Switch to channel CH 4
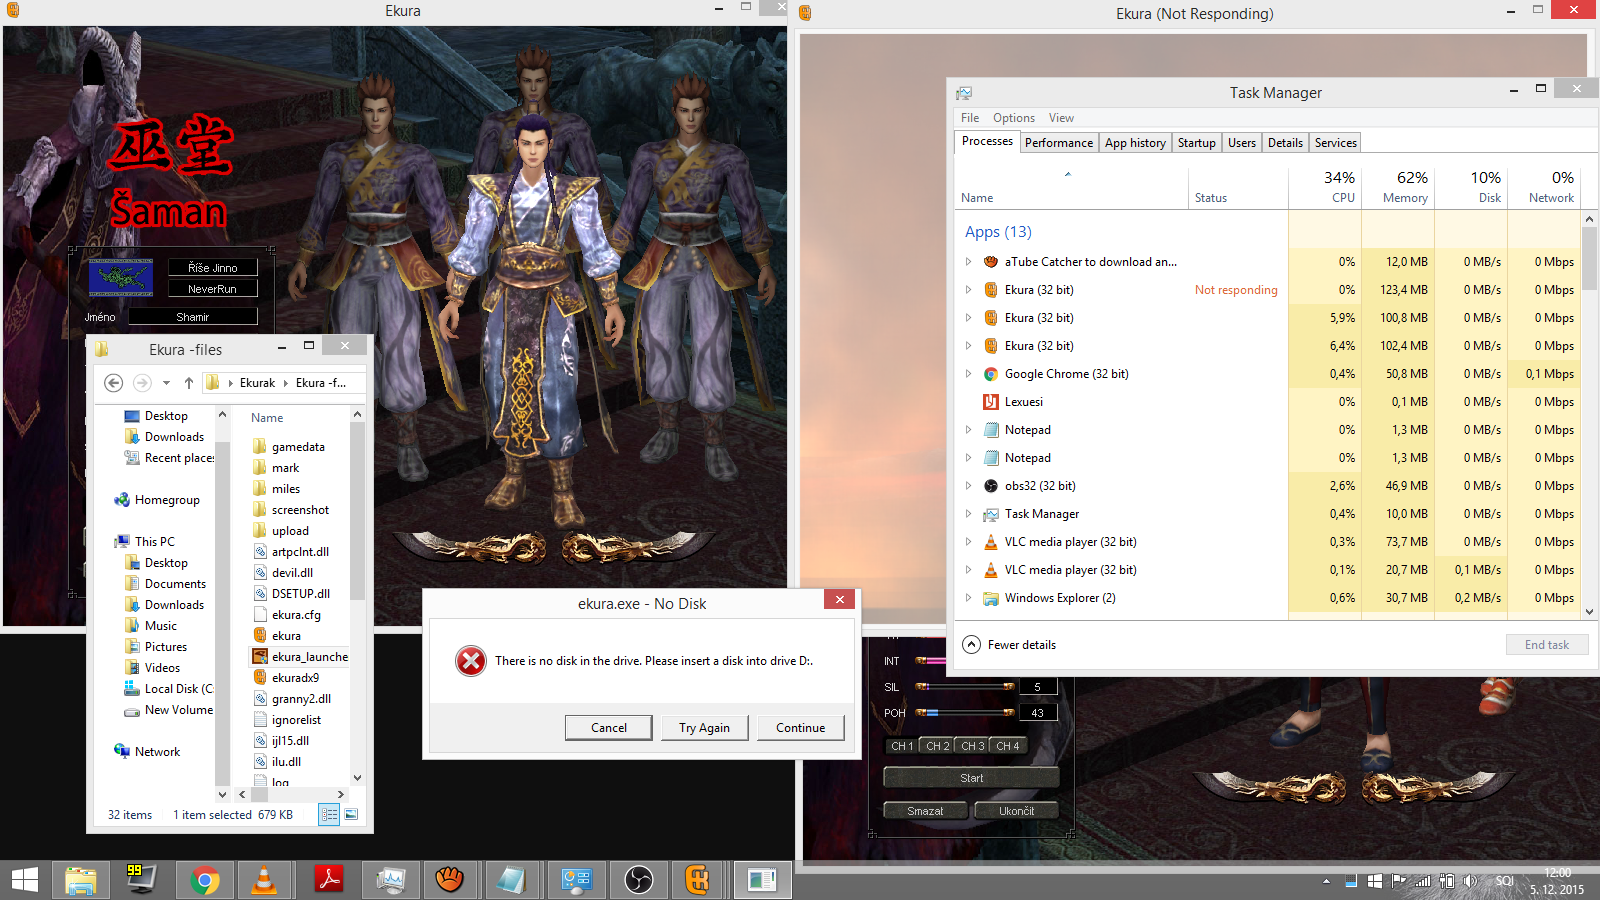 pyautogui.click(x=1007, y=746)
